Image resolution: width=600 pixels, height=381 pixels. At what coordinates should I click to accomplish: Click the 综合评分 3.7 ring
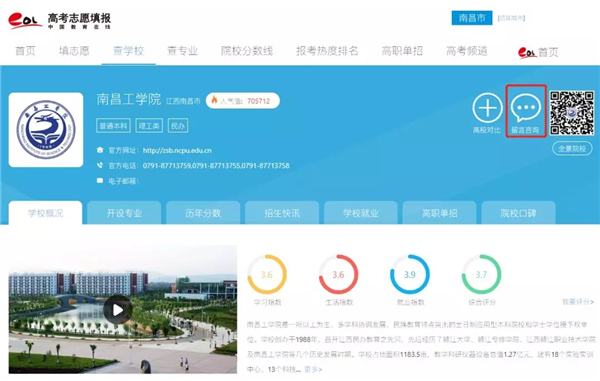click(x=481, y=274)
